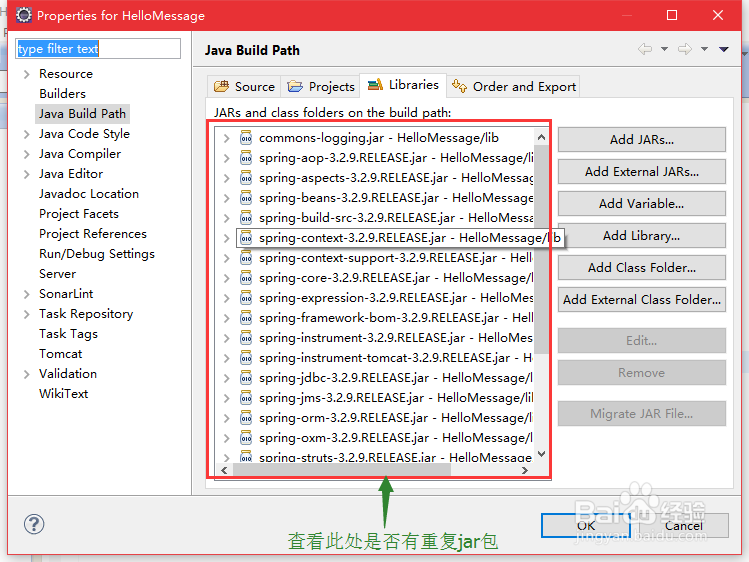Dismiss dialog with Cancel button
Image resolution: width=749 pixels, height=562 pixels.
pyautogui.click(x=684, y=525)
